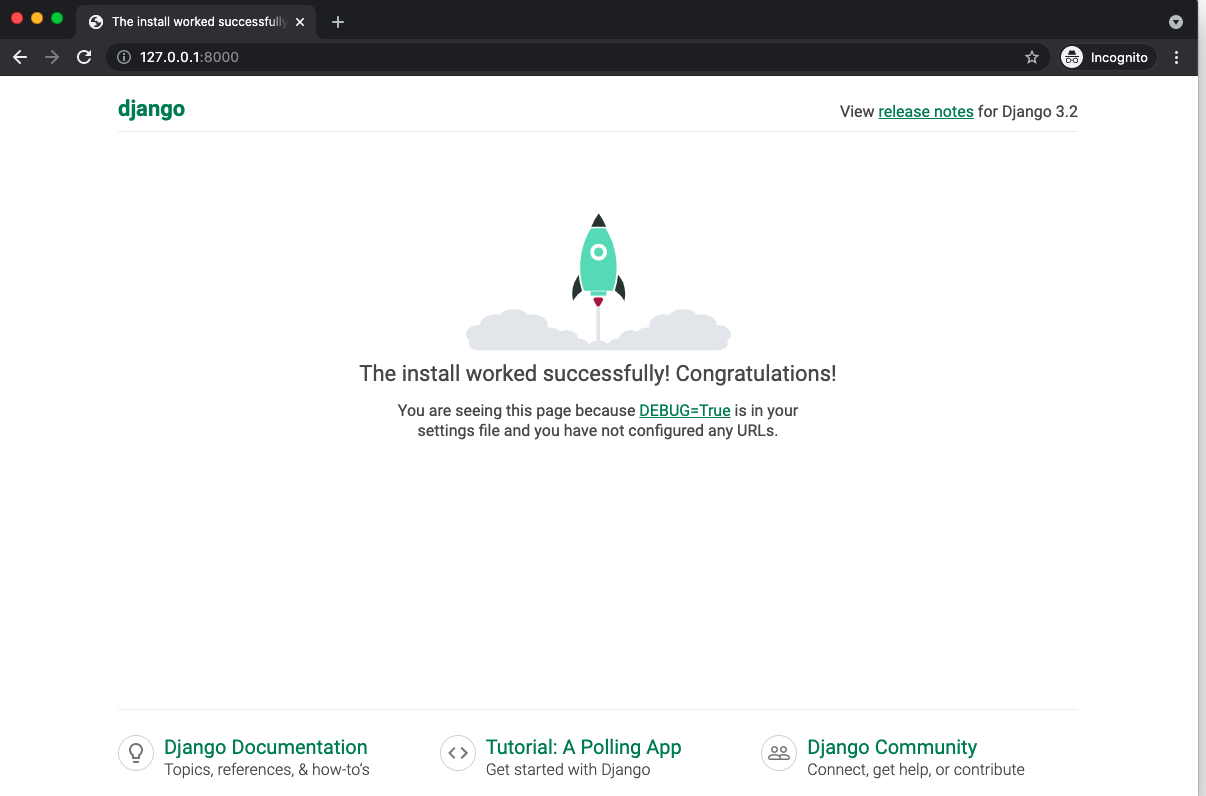
Task: Open the Chrome three-dot menu
Action: 1176,57
